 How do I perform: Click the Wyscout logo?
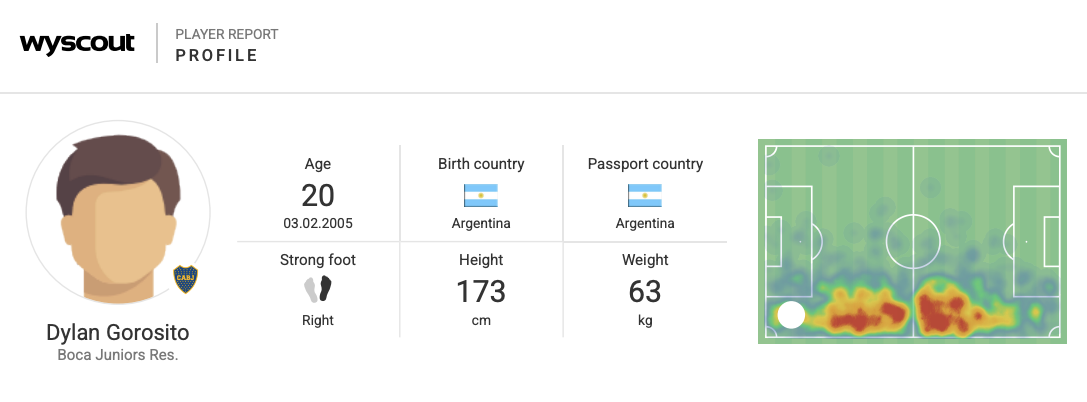(77, 44)
